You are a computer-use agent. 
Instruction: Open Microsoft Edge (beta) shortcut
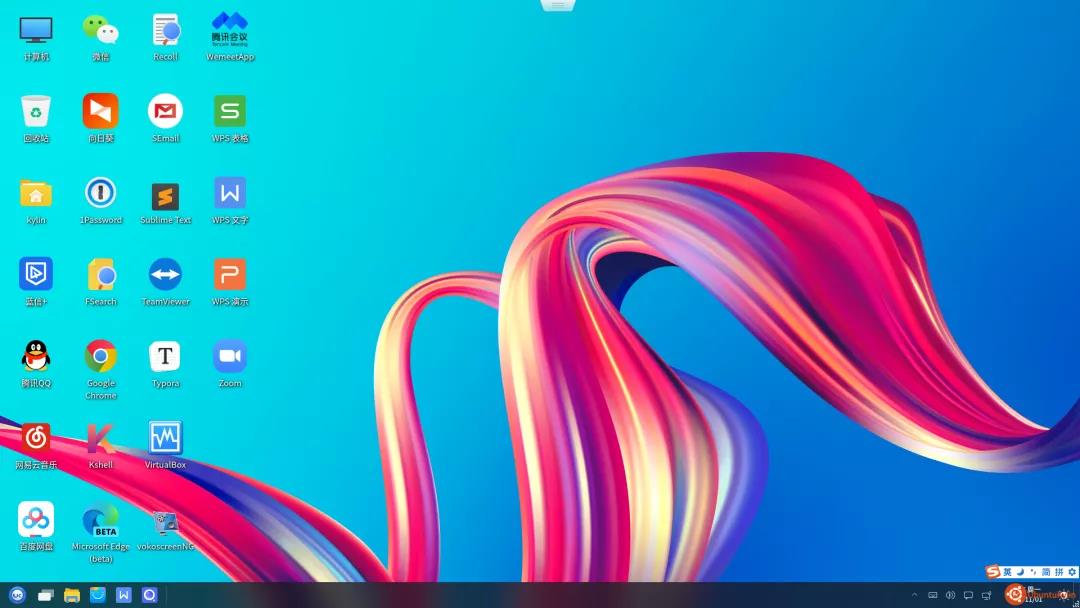(x=100, y=521)
